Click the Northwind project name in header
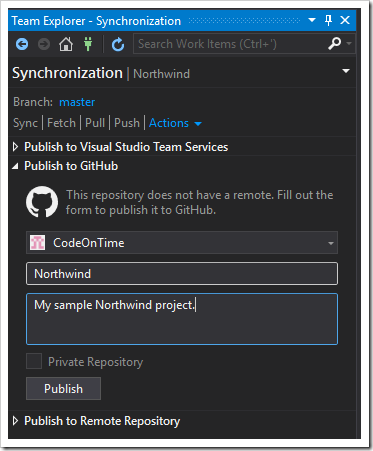The width and height of the screenshot is (373, 451). [161, 74]
